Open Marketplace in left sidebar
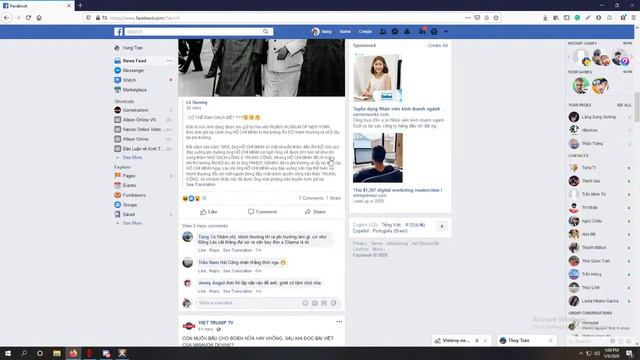The width and height of the screenshot is (640, 360). (x=131, y=90)
